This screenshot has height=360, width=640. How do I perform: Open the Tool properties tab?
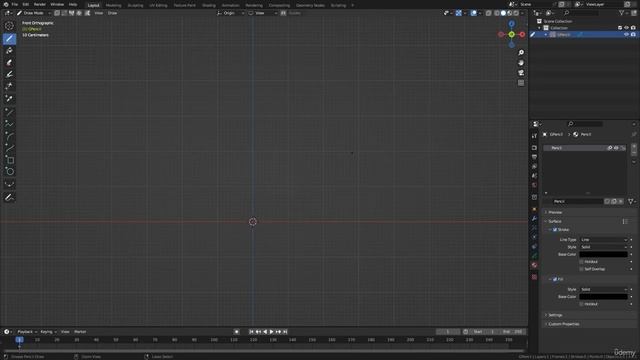534,136
